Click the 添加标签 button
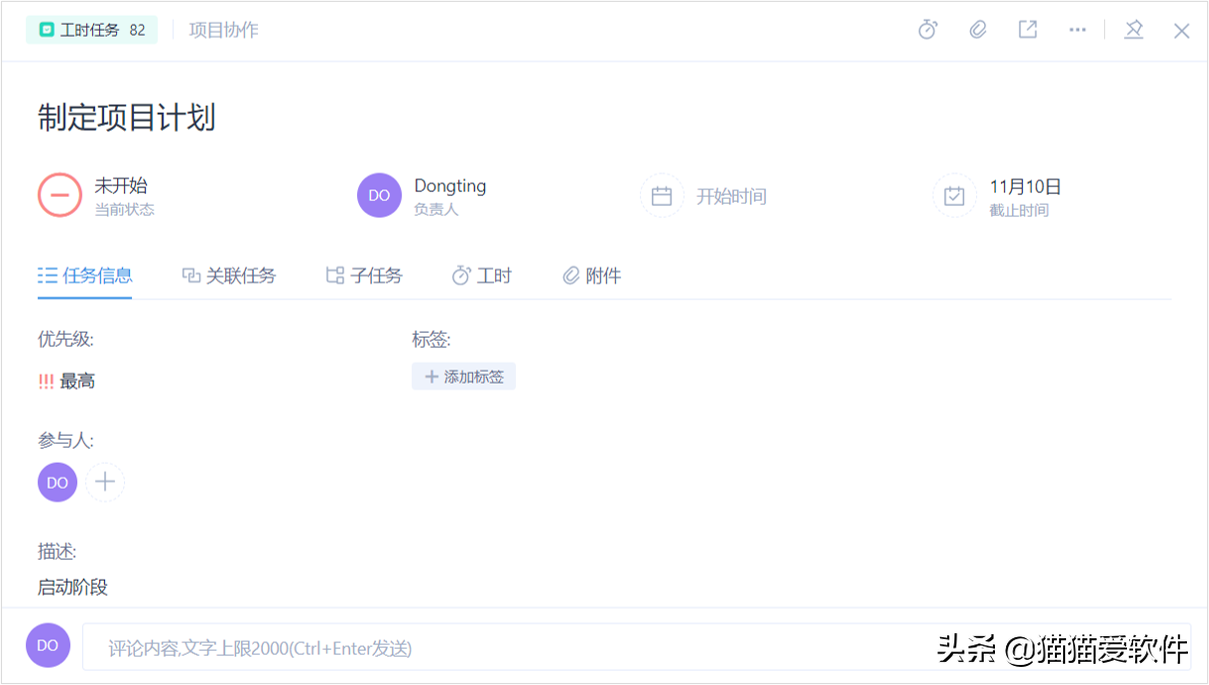The image size is (1209, 685). pos(463,376)
